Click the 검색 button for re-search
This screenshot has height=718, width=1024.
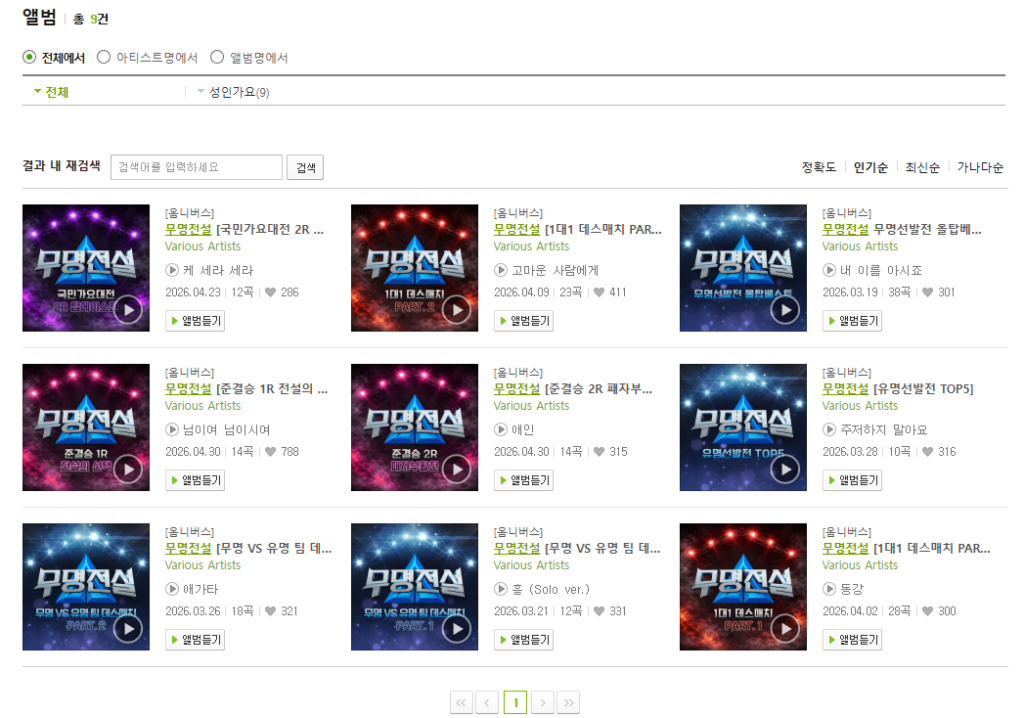tap(305, 167)
